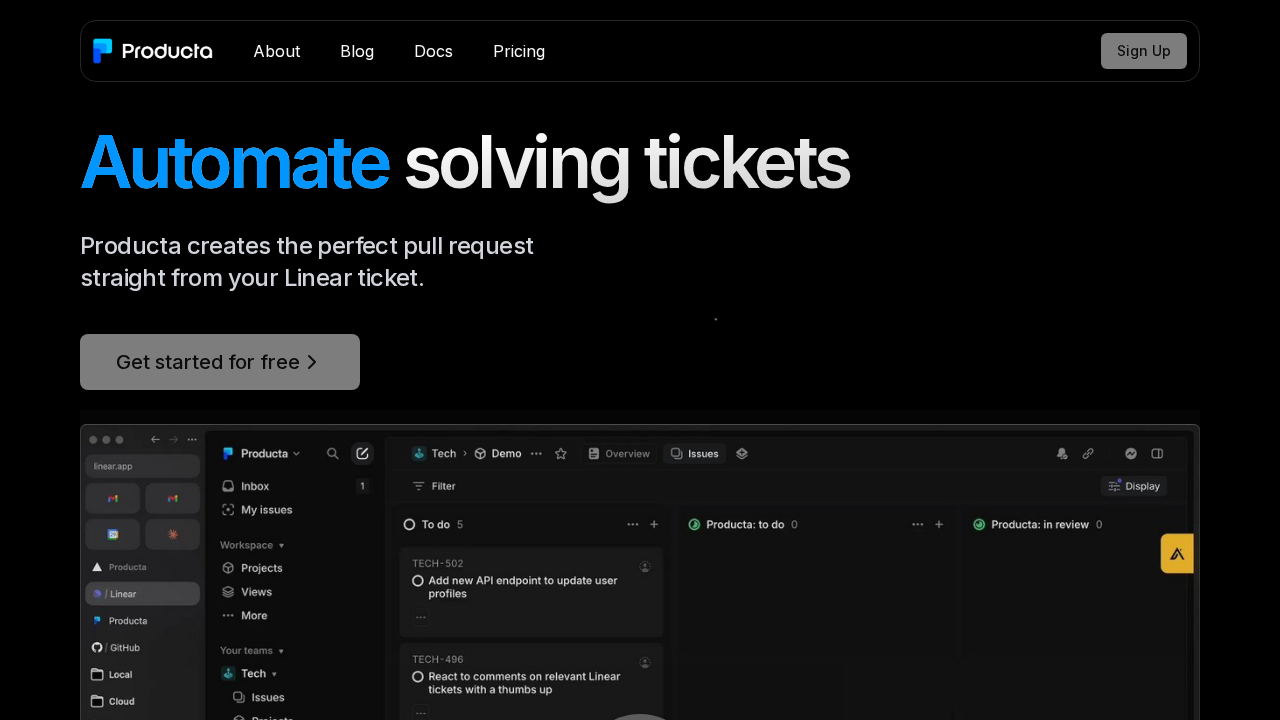Viewport: 1280px width, 720px height.
Task: Click Get started for free
Action: tap(219, 362)
